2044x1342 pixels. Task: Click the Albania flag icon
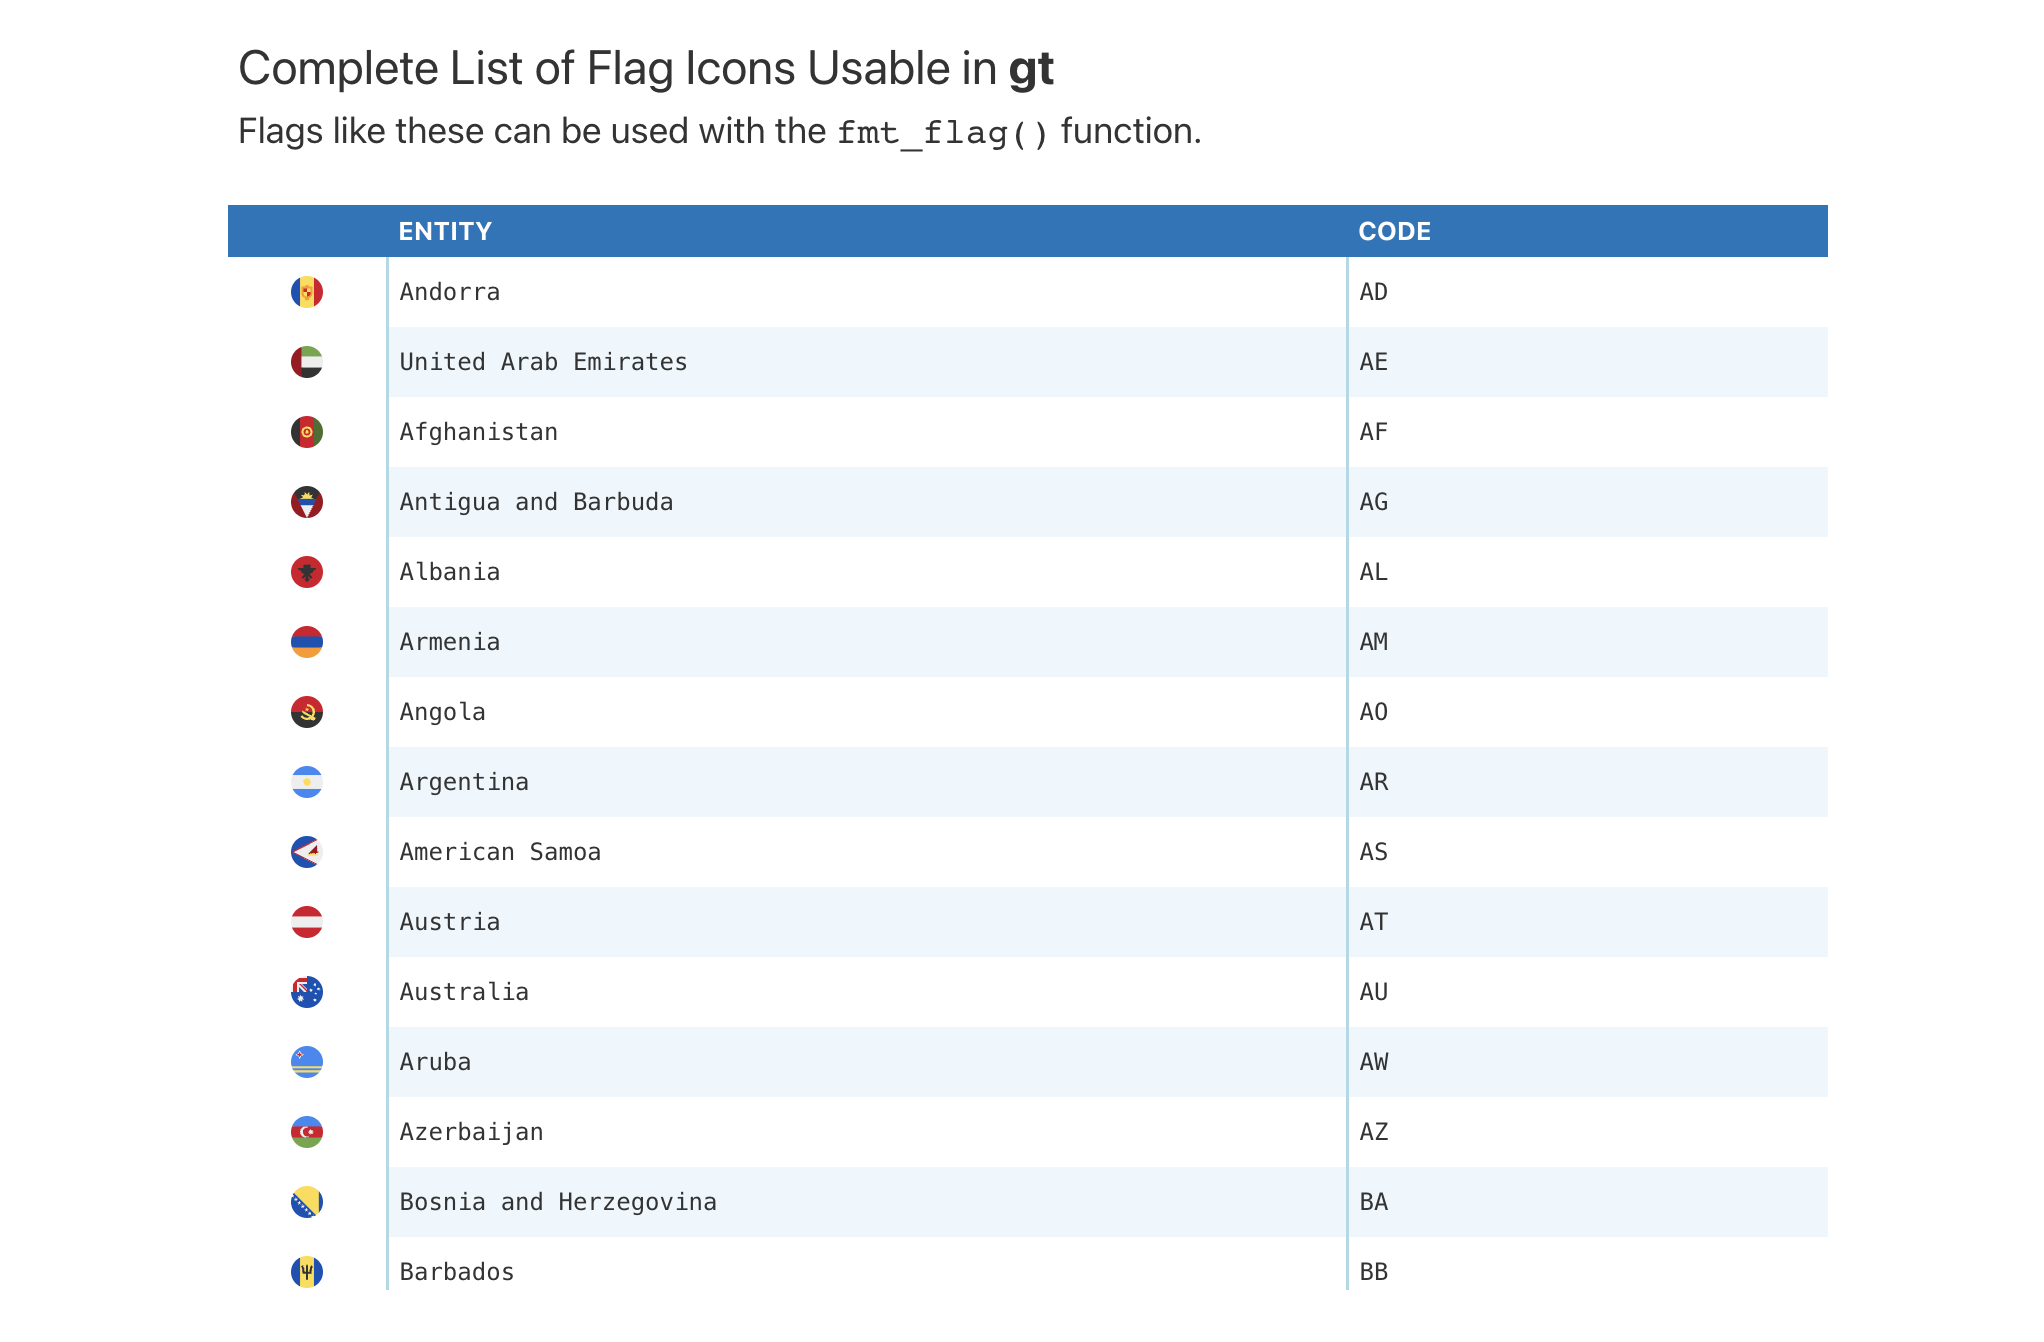(x=307, y=572)
